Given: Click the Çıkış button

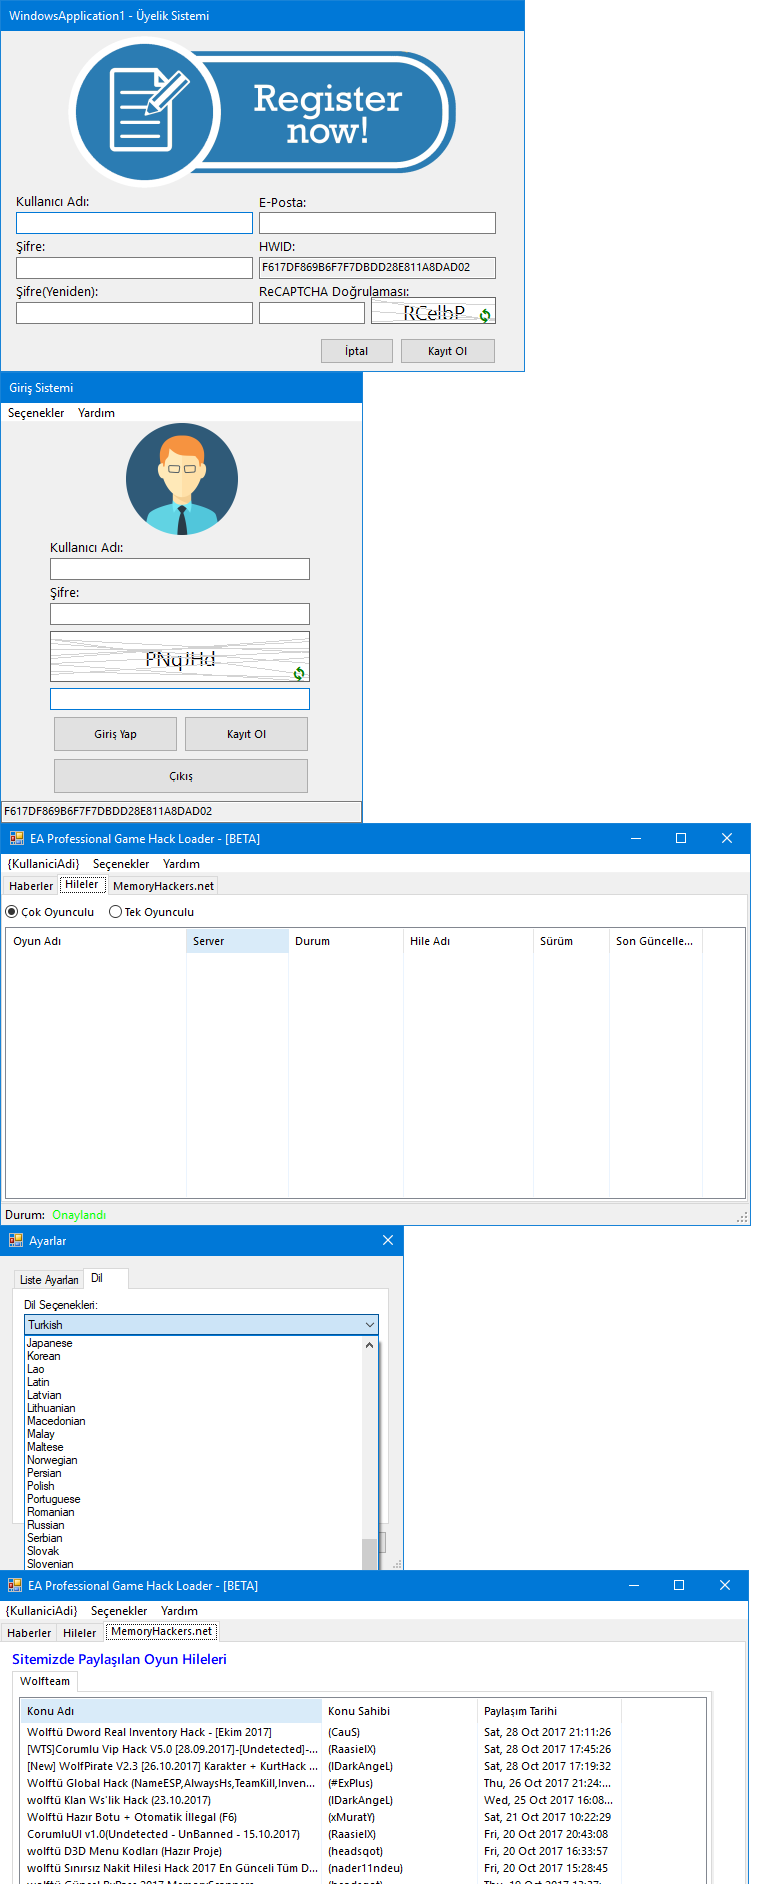Looking at the screenshot, I should 181,776.
